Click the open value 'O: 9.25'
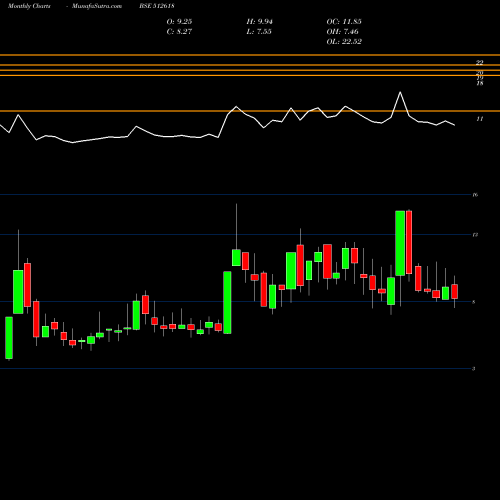 (179, 22)
